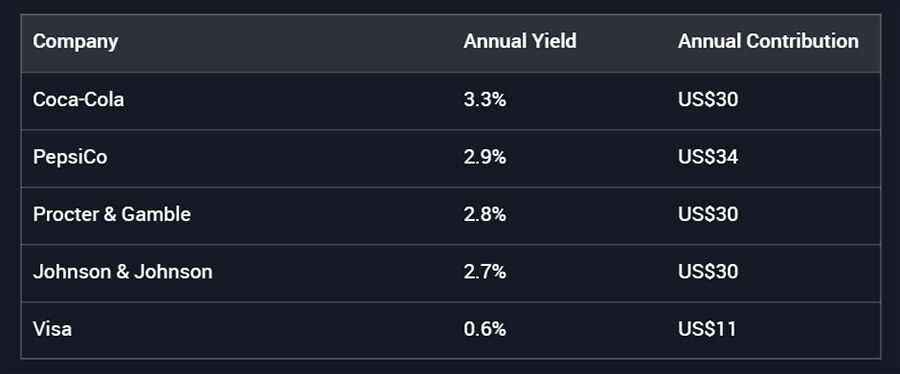Screen dimensions: 900x374
Task: Click Johnson & Johnson's US$30 contribution
Action: pos(708,272)
